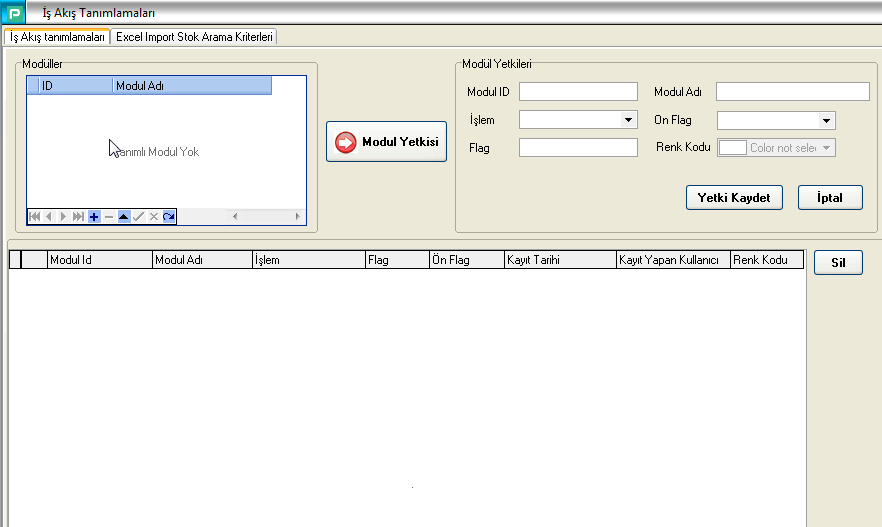The height and width of the screenshot is (527, 882).
Task: Click the Renk Kodu color swatch
Action: tap(732, 148)
